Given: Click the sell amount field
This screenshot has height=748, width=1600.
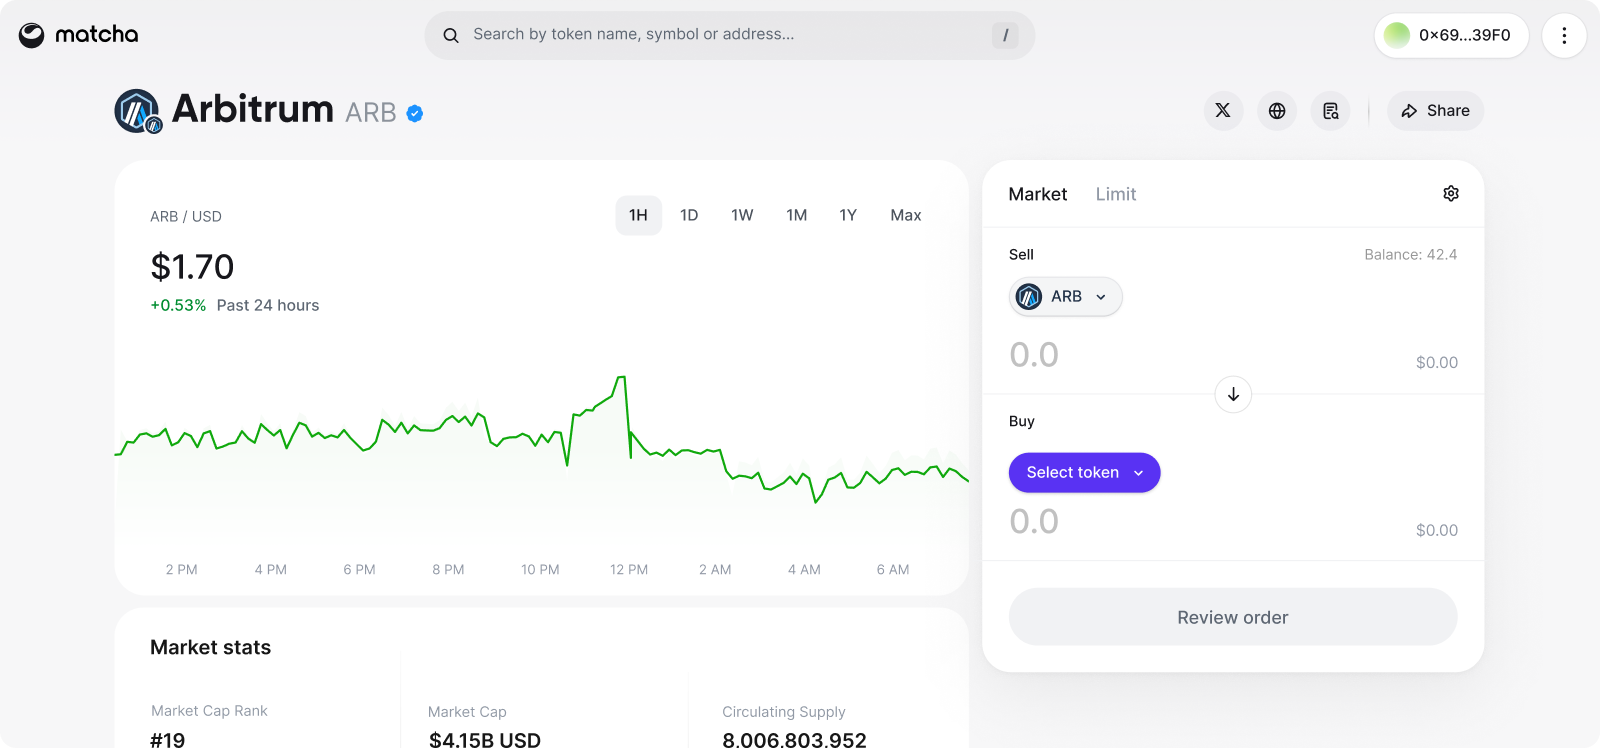Looking at the screenshot, I should (x=1034, y=355).
